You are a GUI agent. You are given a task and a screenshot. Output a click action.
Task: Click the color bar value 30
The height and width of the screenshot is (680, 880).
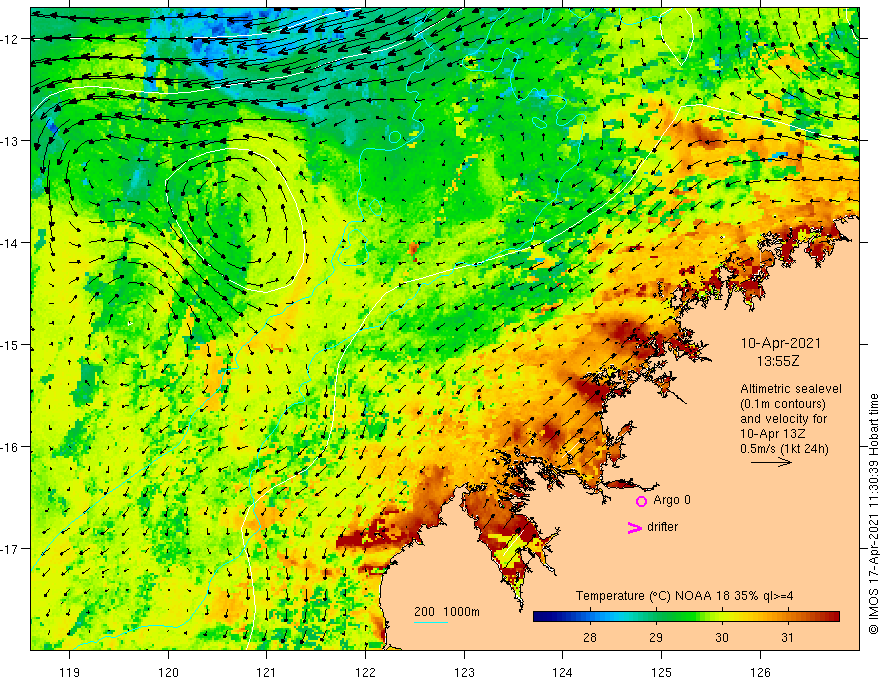[722, 638]
